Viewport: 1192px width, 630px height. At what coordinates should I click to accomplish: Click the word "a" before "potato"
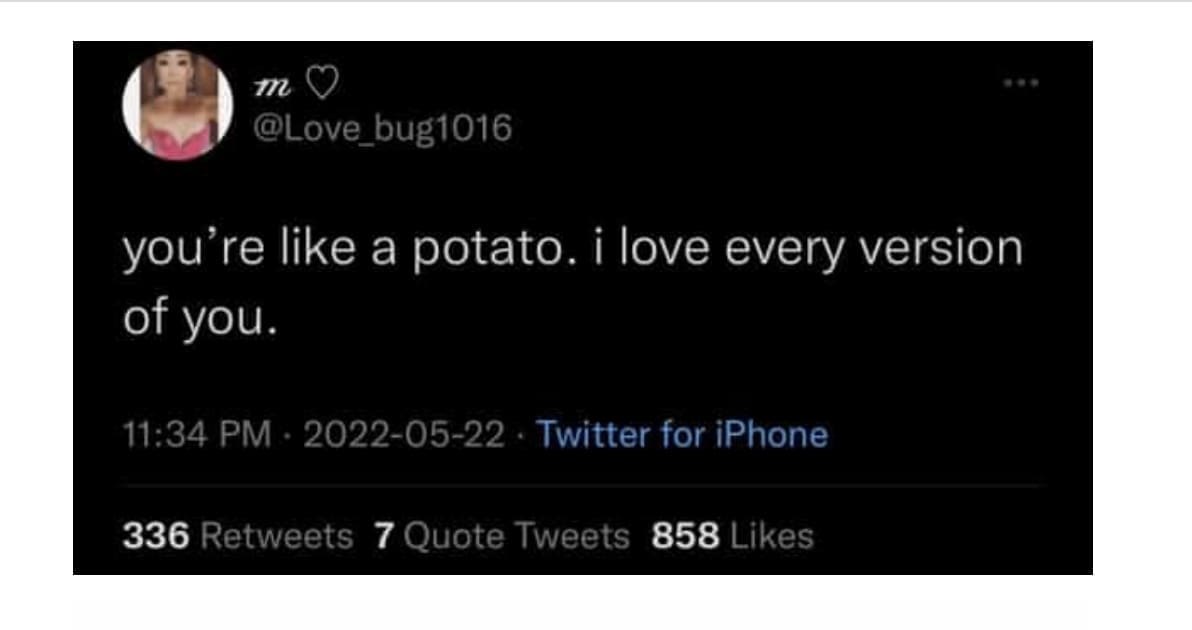pyautogui.click(x=383, y=250)
